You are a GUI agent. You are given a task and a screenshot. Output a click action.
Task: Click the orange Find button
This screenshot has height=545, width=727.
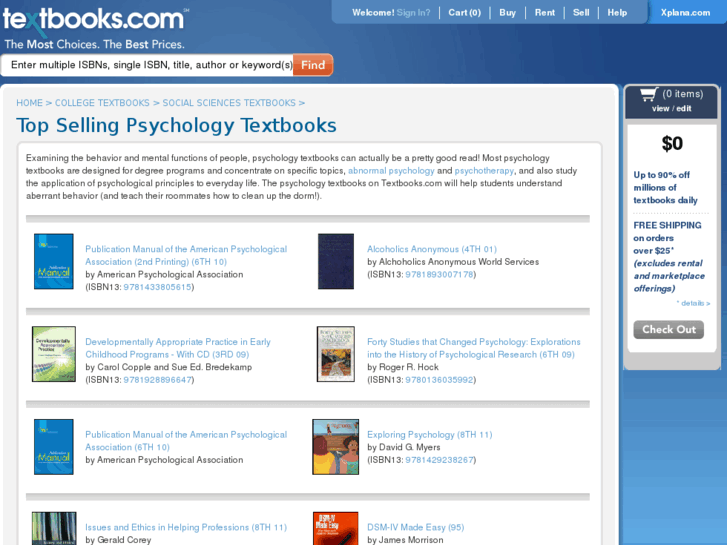(313, 65)
